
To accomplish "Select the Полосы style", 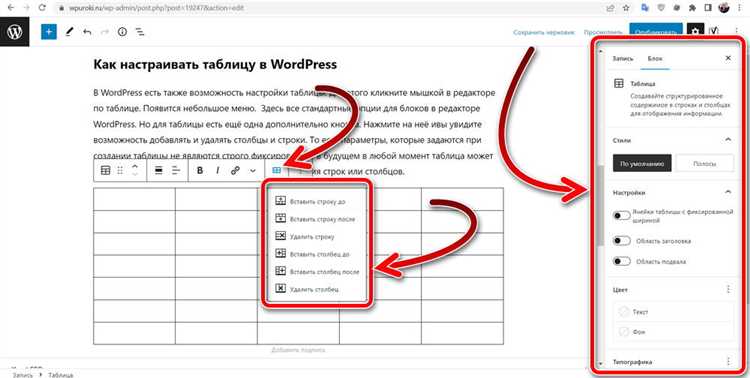I will click(705, 163).
